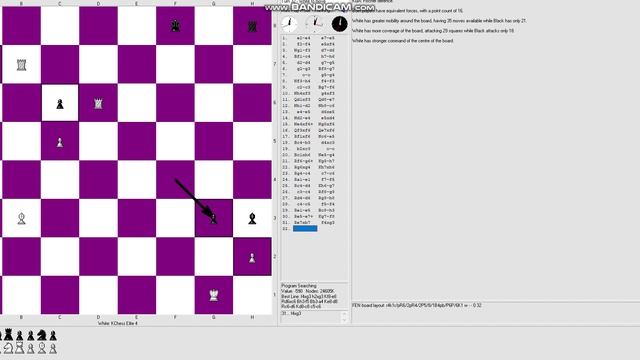Click the empty square g8
This screenshot has width=640, height=360.
[214, 25]
